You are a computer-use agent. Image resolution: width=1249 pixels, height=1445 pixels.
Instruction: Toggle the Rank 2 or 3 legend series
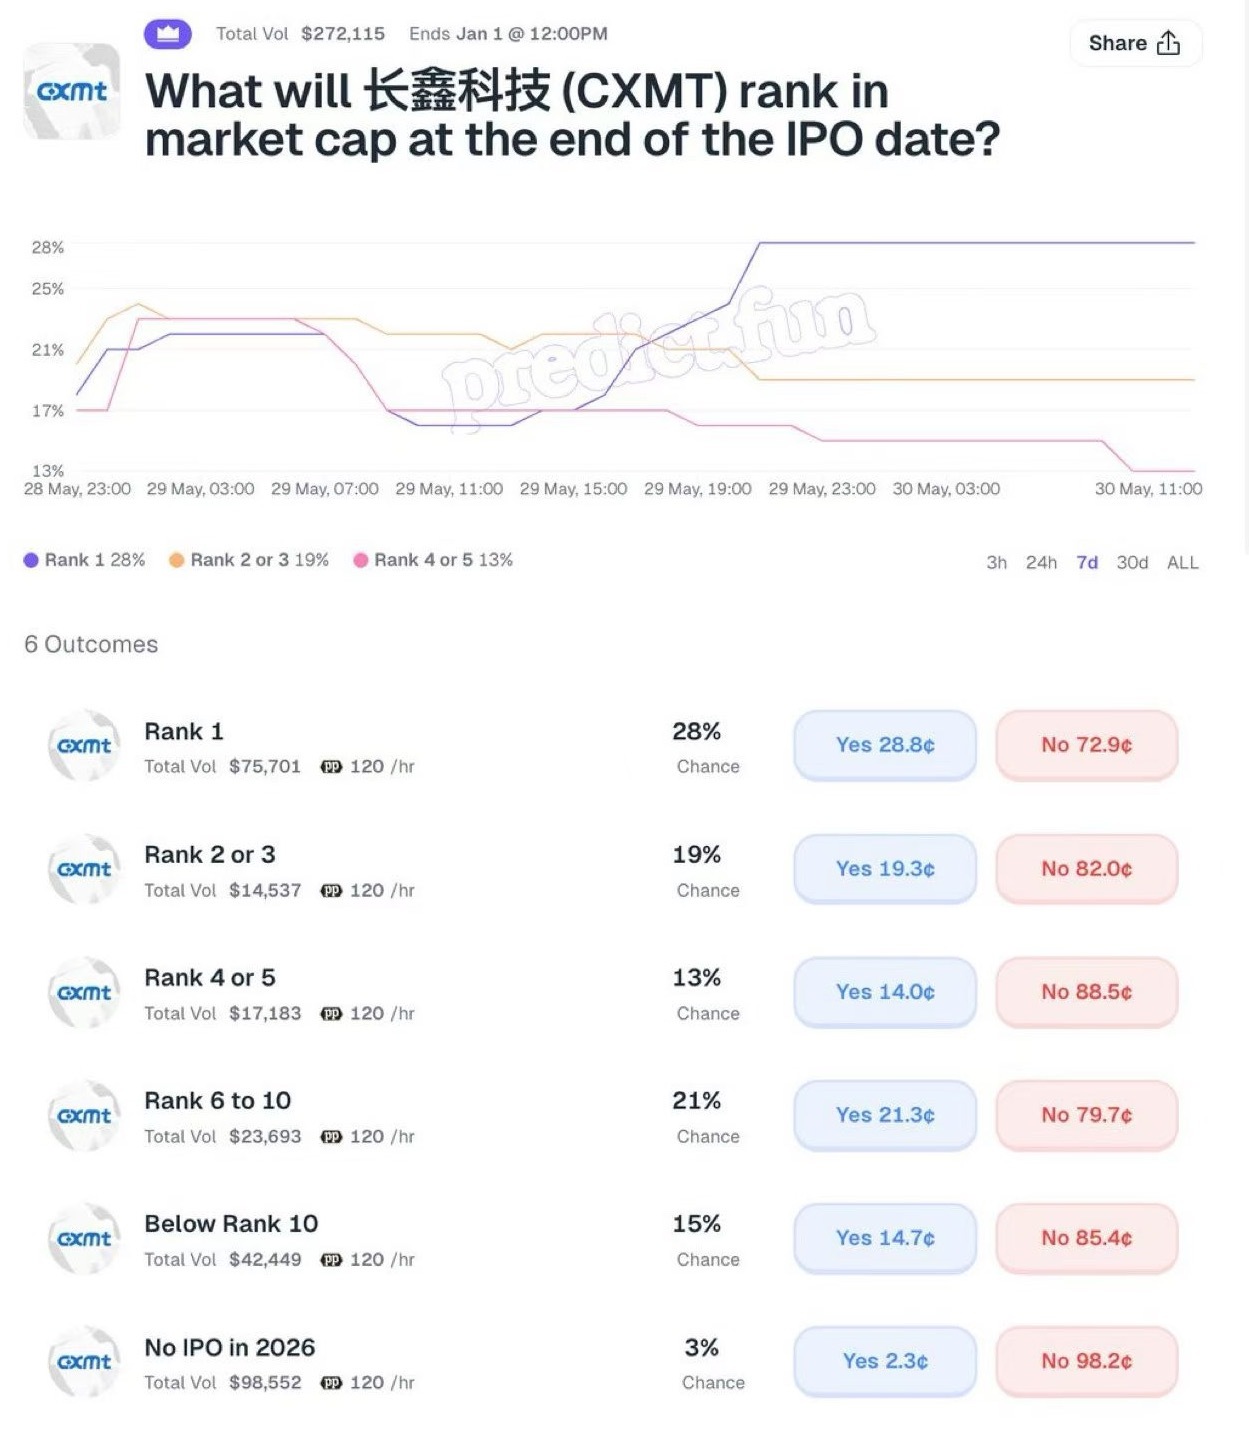point(249,560)
